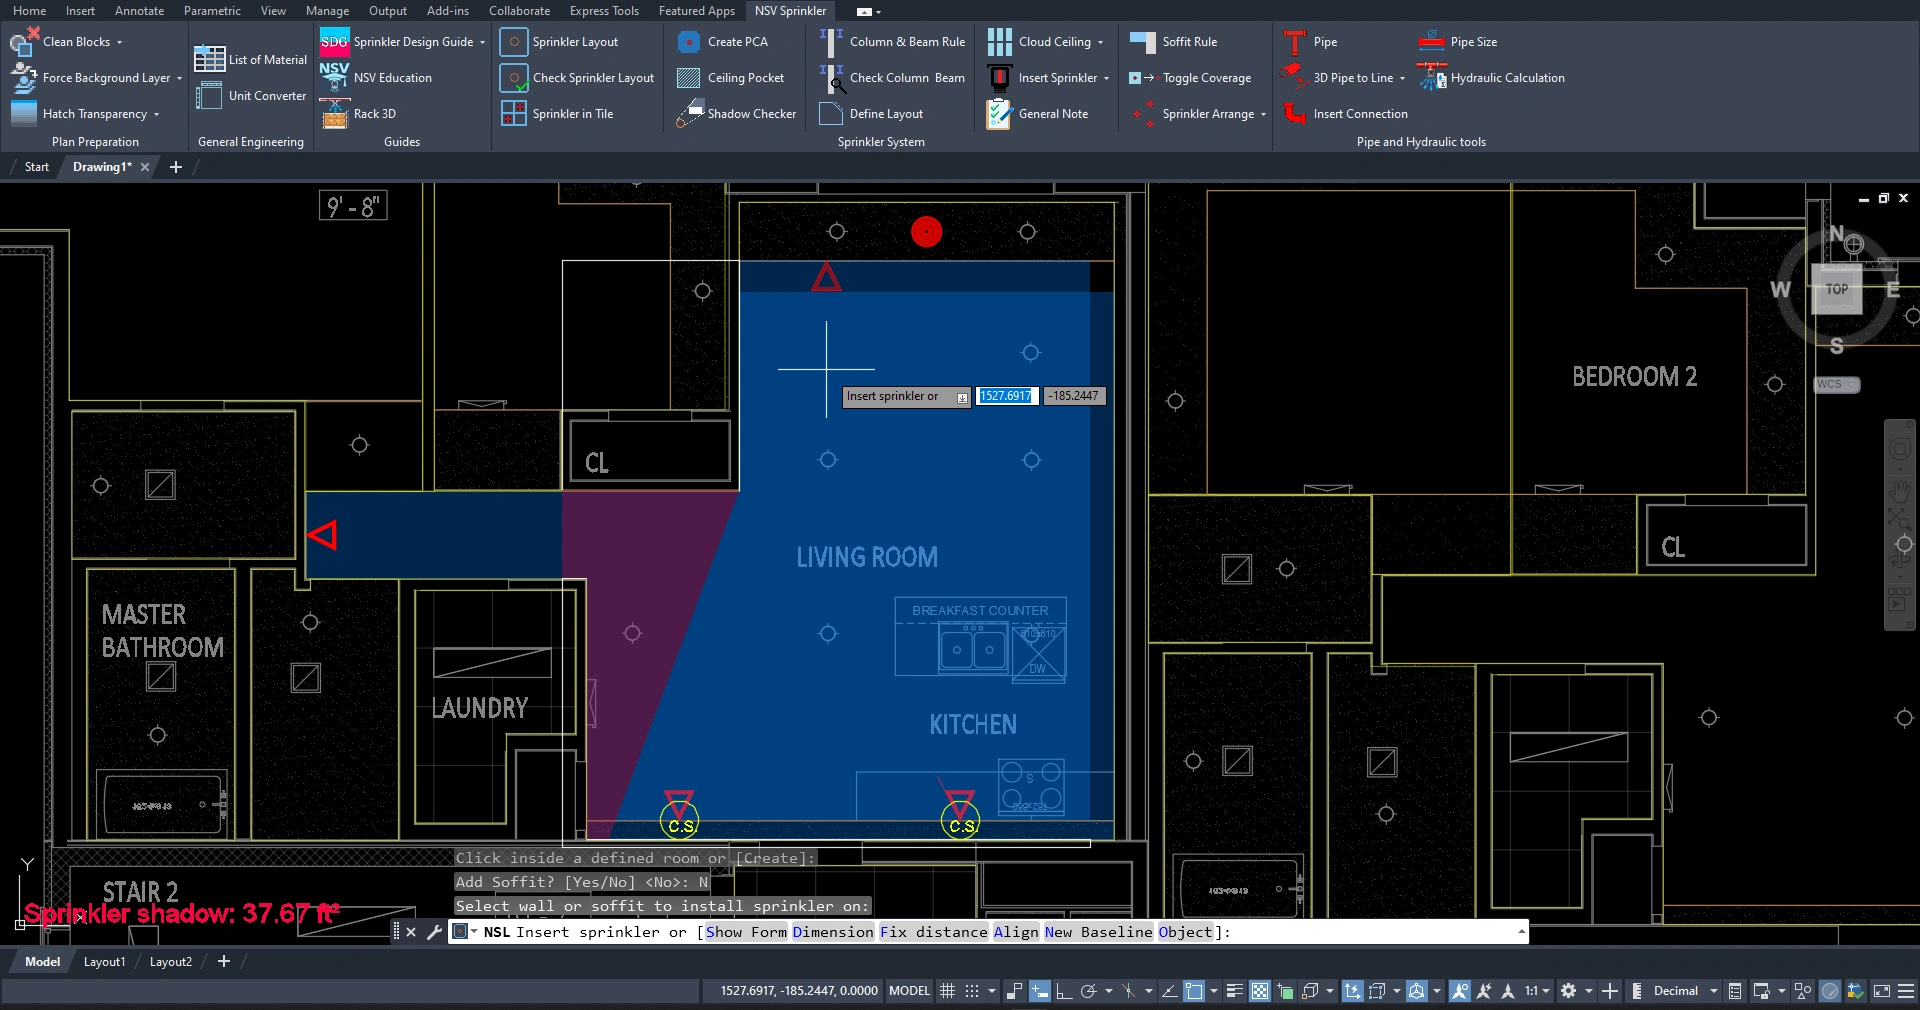
Task: Switch to Layout1 tab
Action: click(105, 962)
